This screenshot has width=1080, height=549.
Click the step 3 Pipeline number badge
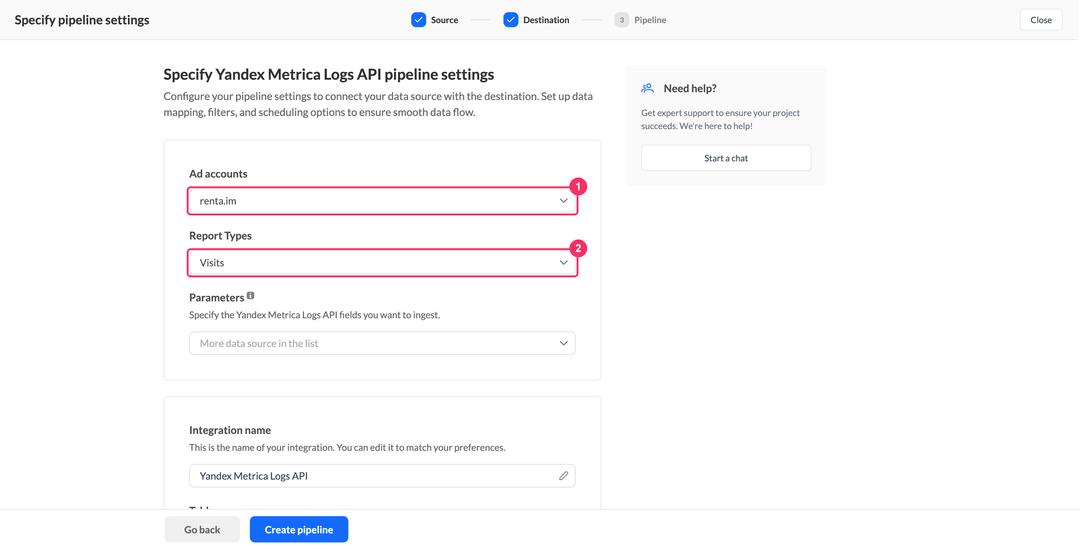pos(621,20)
